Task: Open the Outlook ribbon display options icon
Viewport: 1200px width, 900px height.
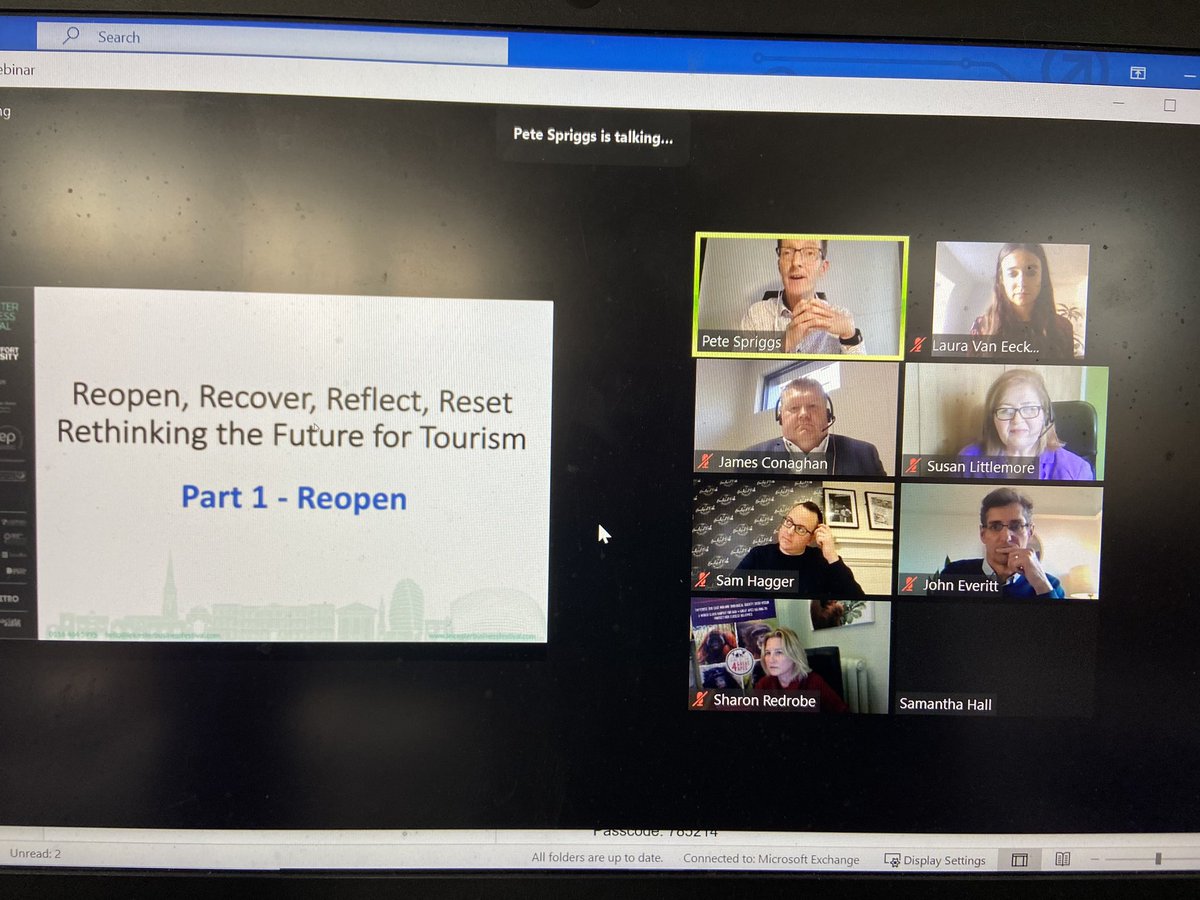Action: pyautogui.click(x=1138, y=72)
